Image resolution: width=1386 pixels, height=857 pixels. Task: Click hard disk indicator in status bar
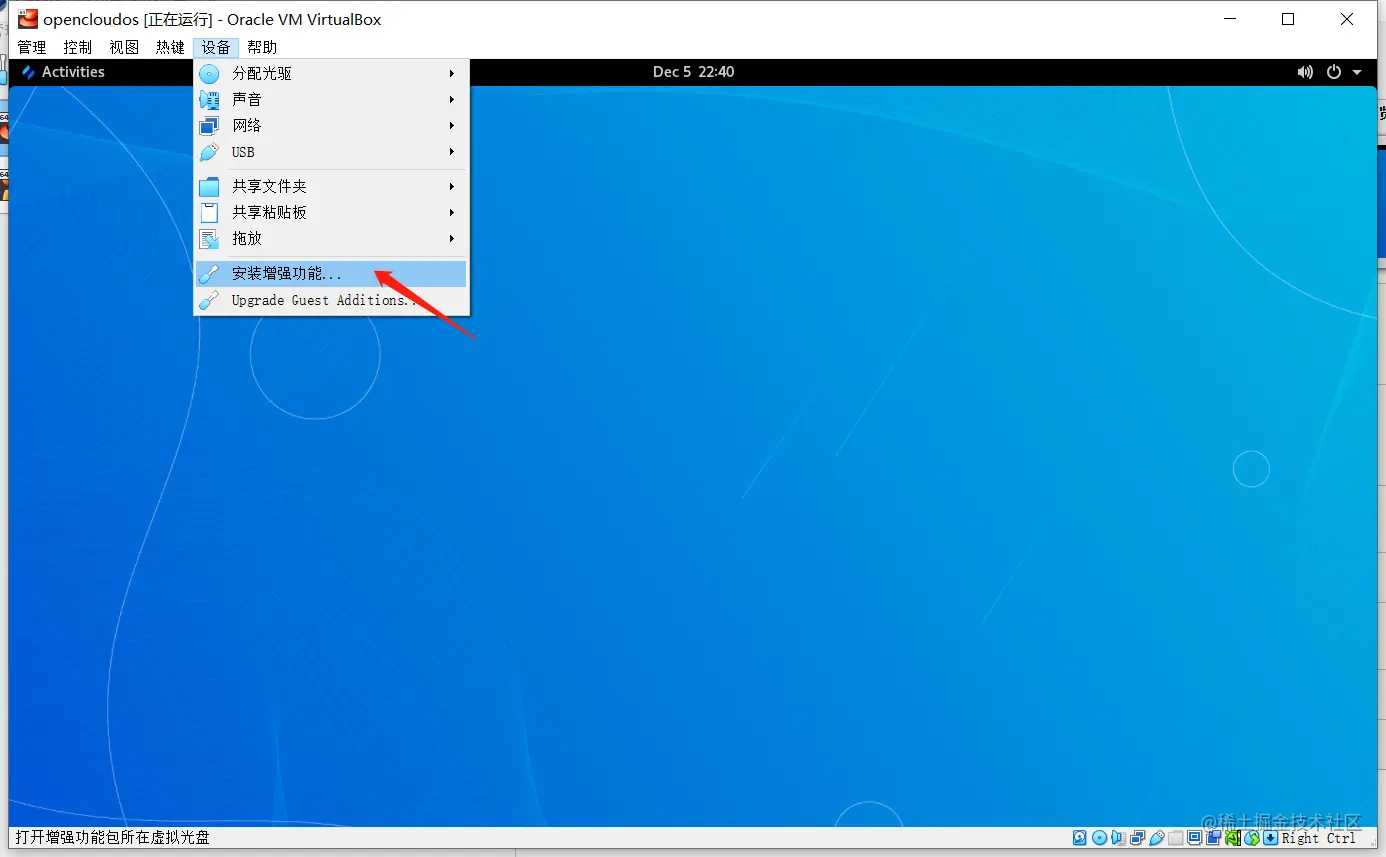(x=1079, y=838)
